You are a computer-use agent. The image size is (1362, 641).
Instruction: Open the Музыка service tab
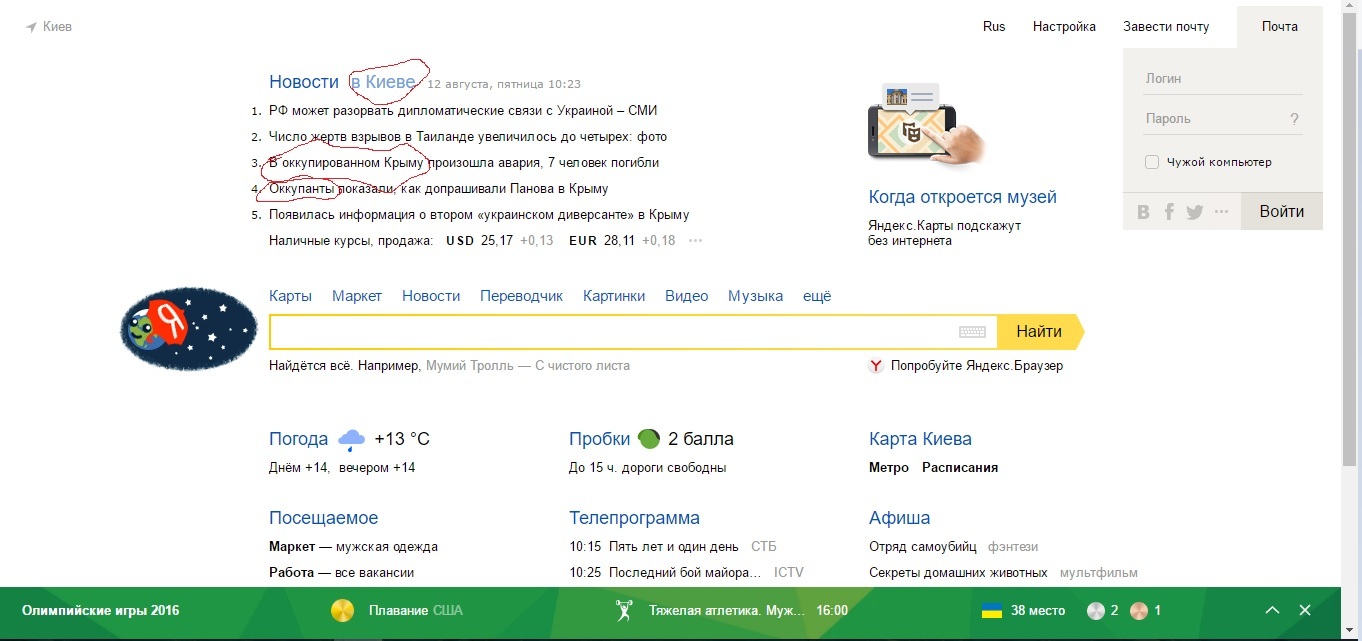pyautogui.click(x=755, y=296)
